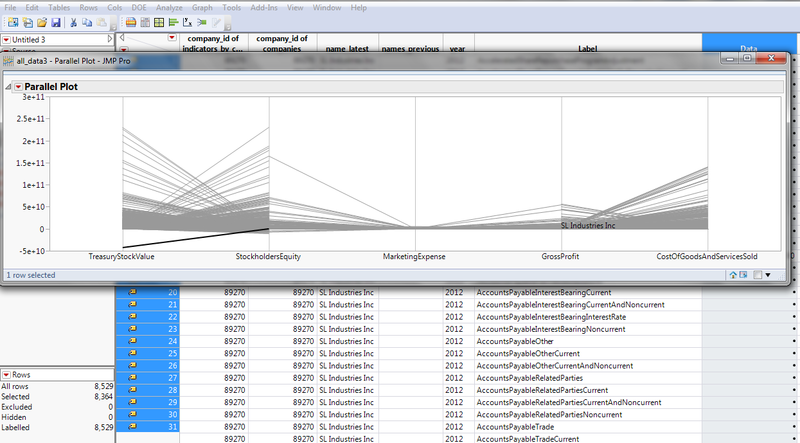Click the StockholdersEquity axis label
The height and width of the screenshot is (443, 800).
tap(268, 257)
